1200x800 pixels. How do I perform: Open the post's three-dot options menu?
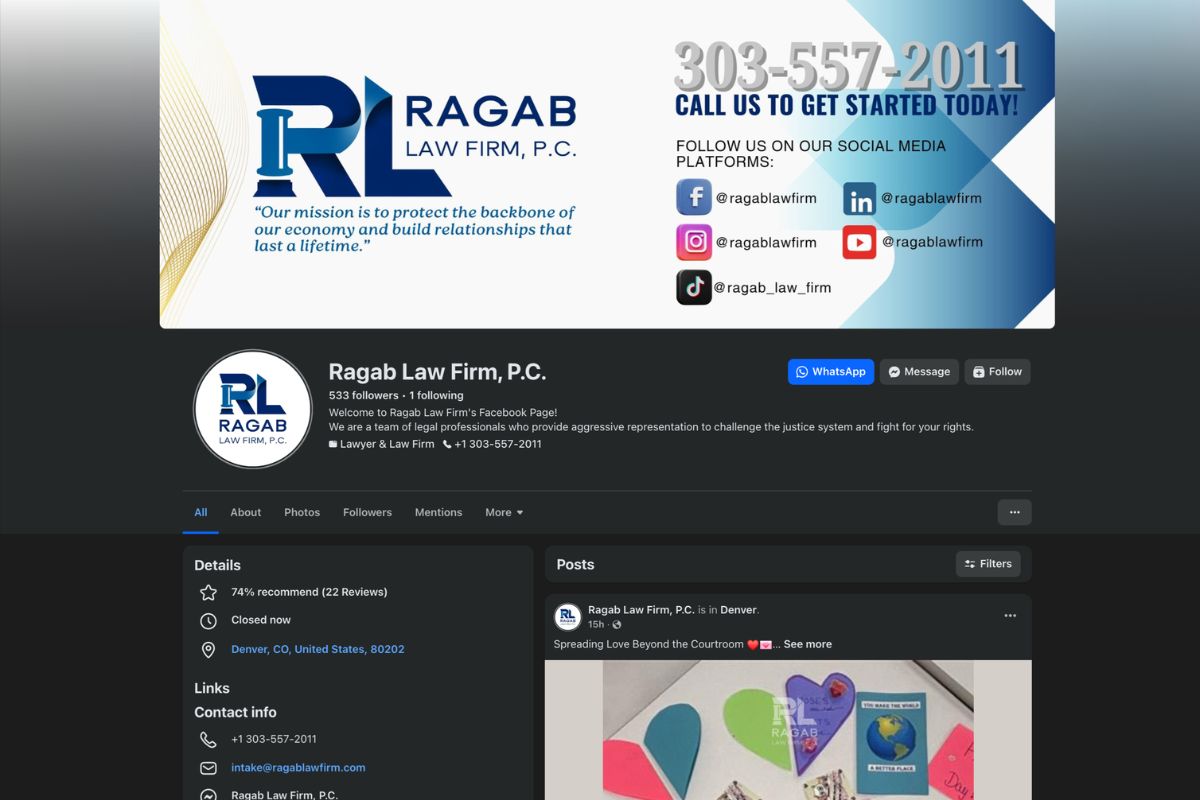(x=1010, y=614)
